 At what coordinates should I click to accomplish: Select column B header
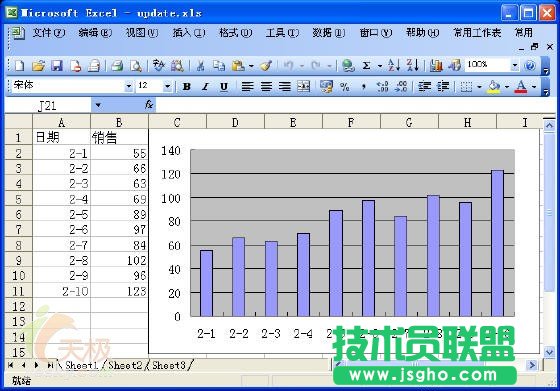point(119,122)
